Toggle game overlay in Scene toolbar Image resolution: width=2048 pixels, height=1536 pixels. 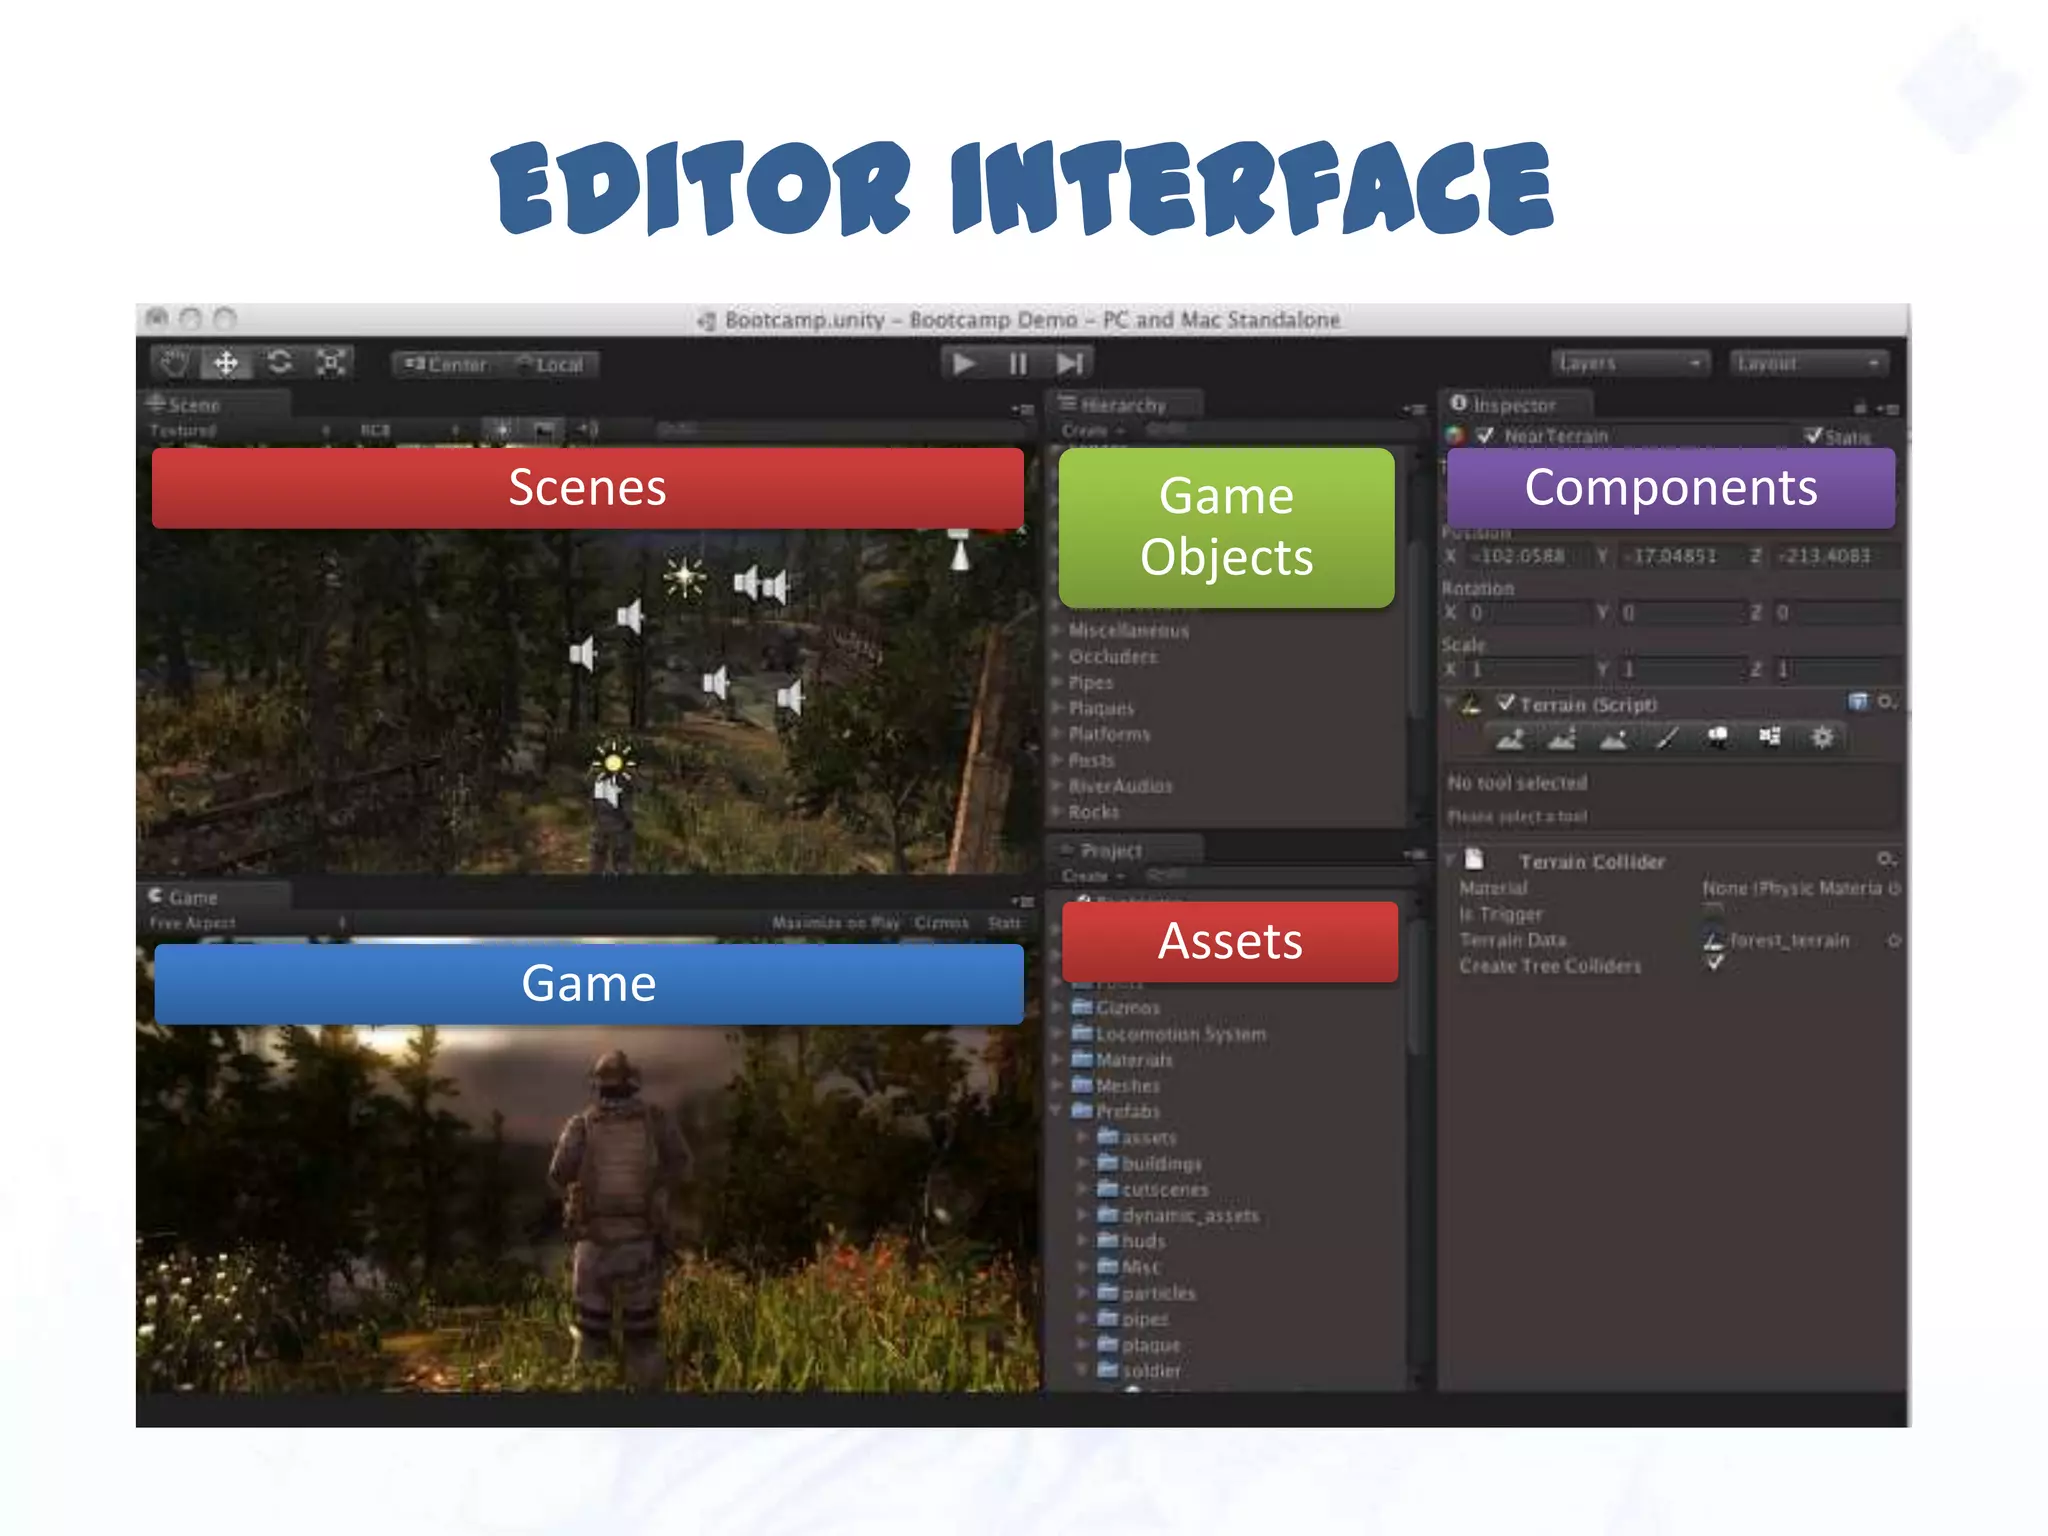click(544, 430)
